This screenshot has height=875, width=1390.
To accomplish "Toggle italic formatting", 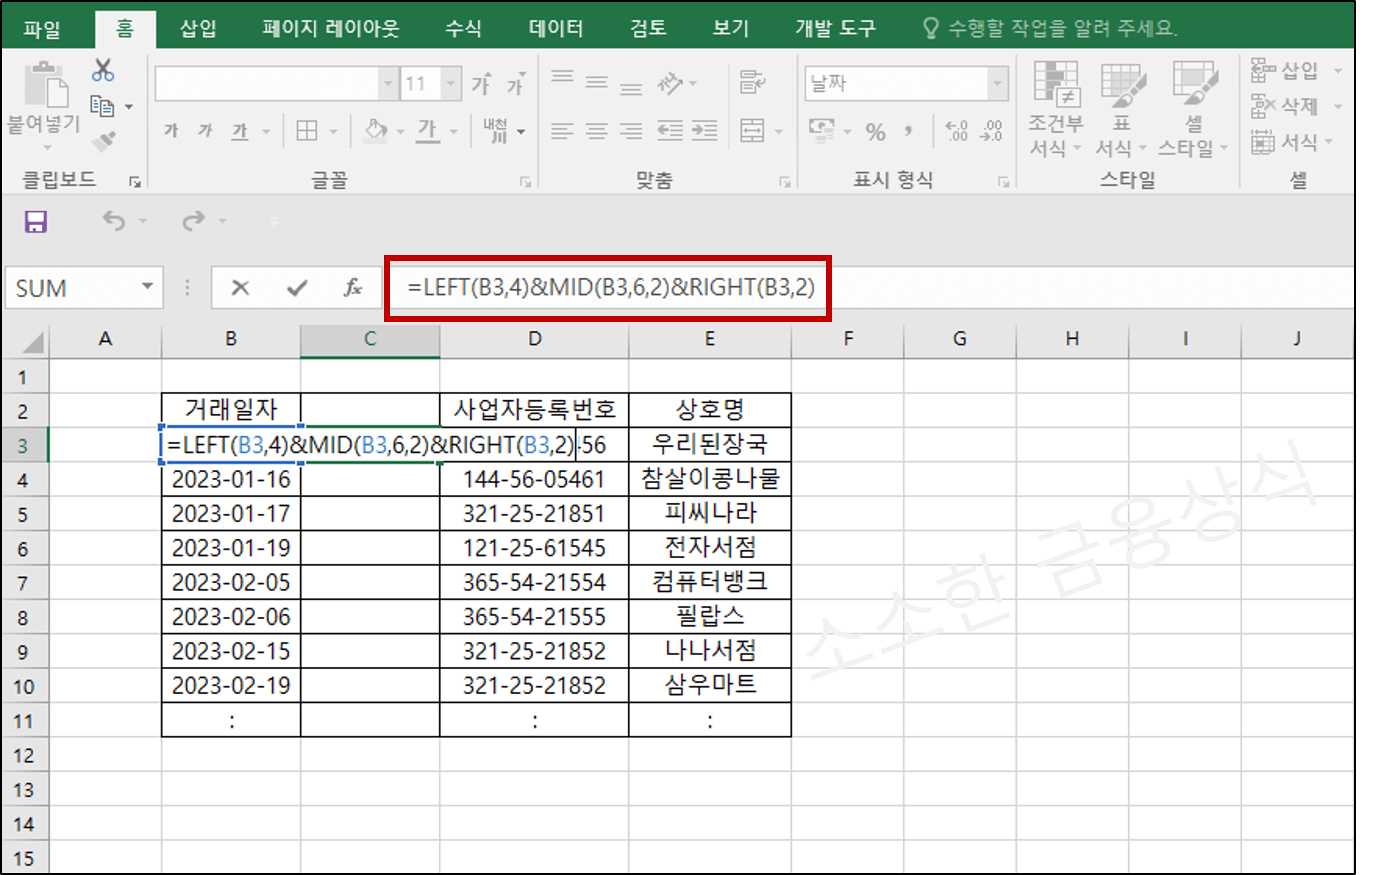I will (203, 131).
